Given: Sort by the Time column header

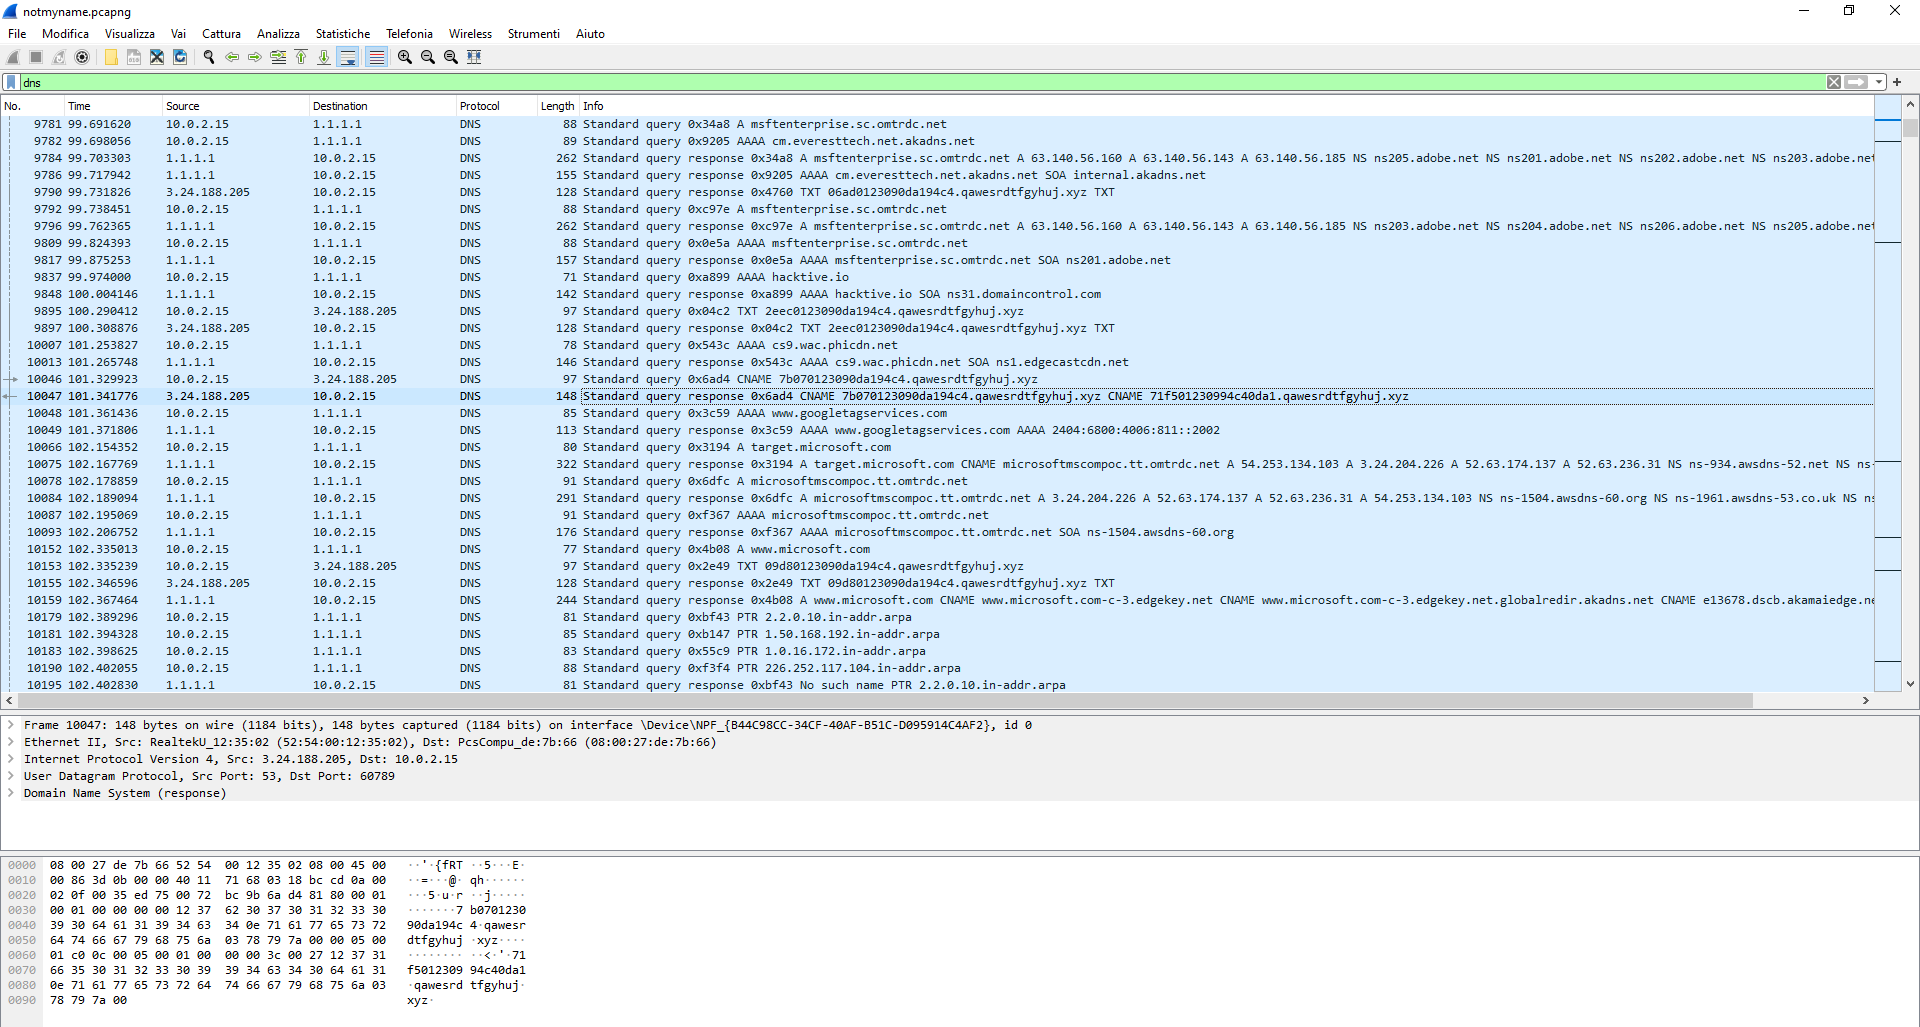Looking at the screenshot, I should (112, 106).
